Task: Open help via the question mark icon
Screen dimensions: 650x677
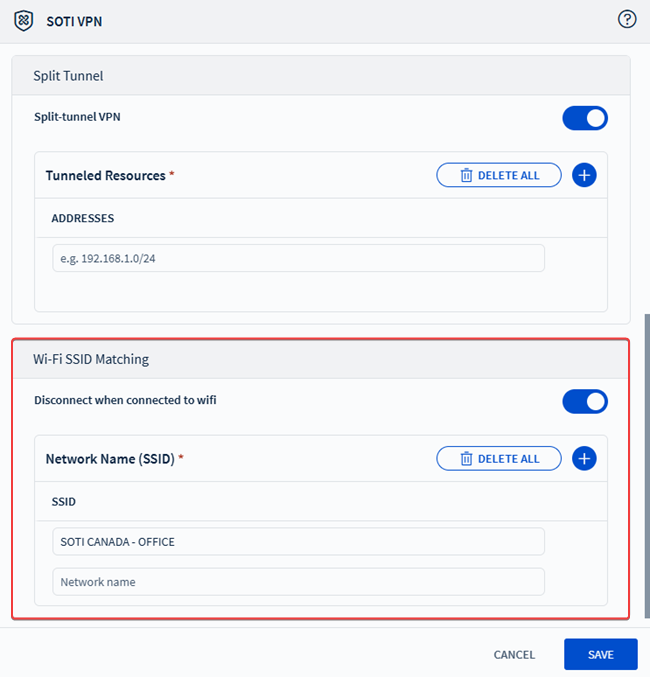Action: 627,19
